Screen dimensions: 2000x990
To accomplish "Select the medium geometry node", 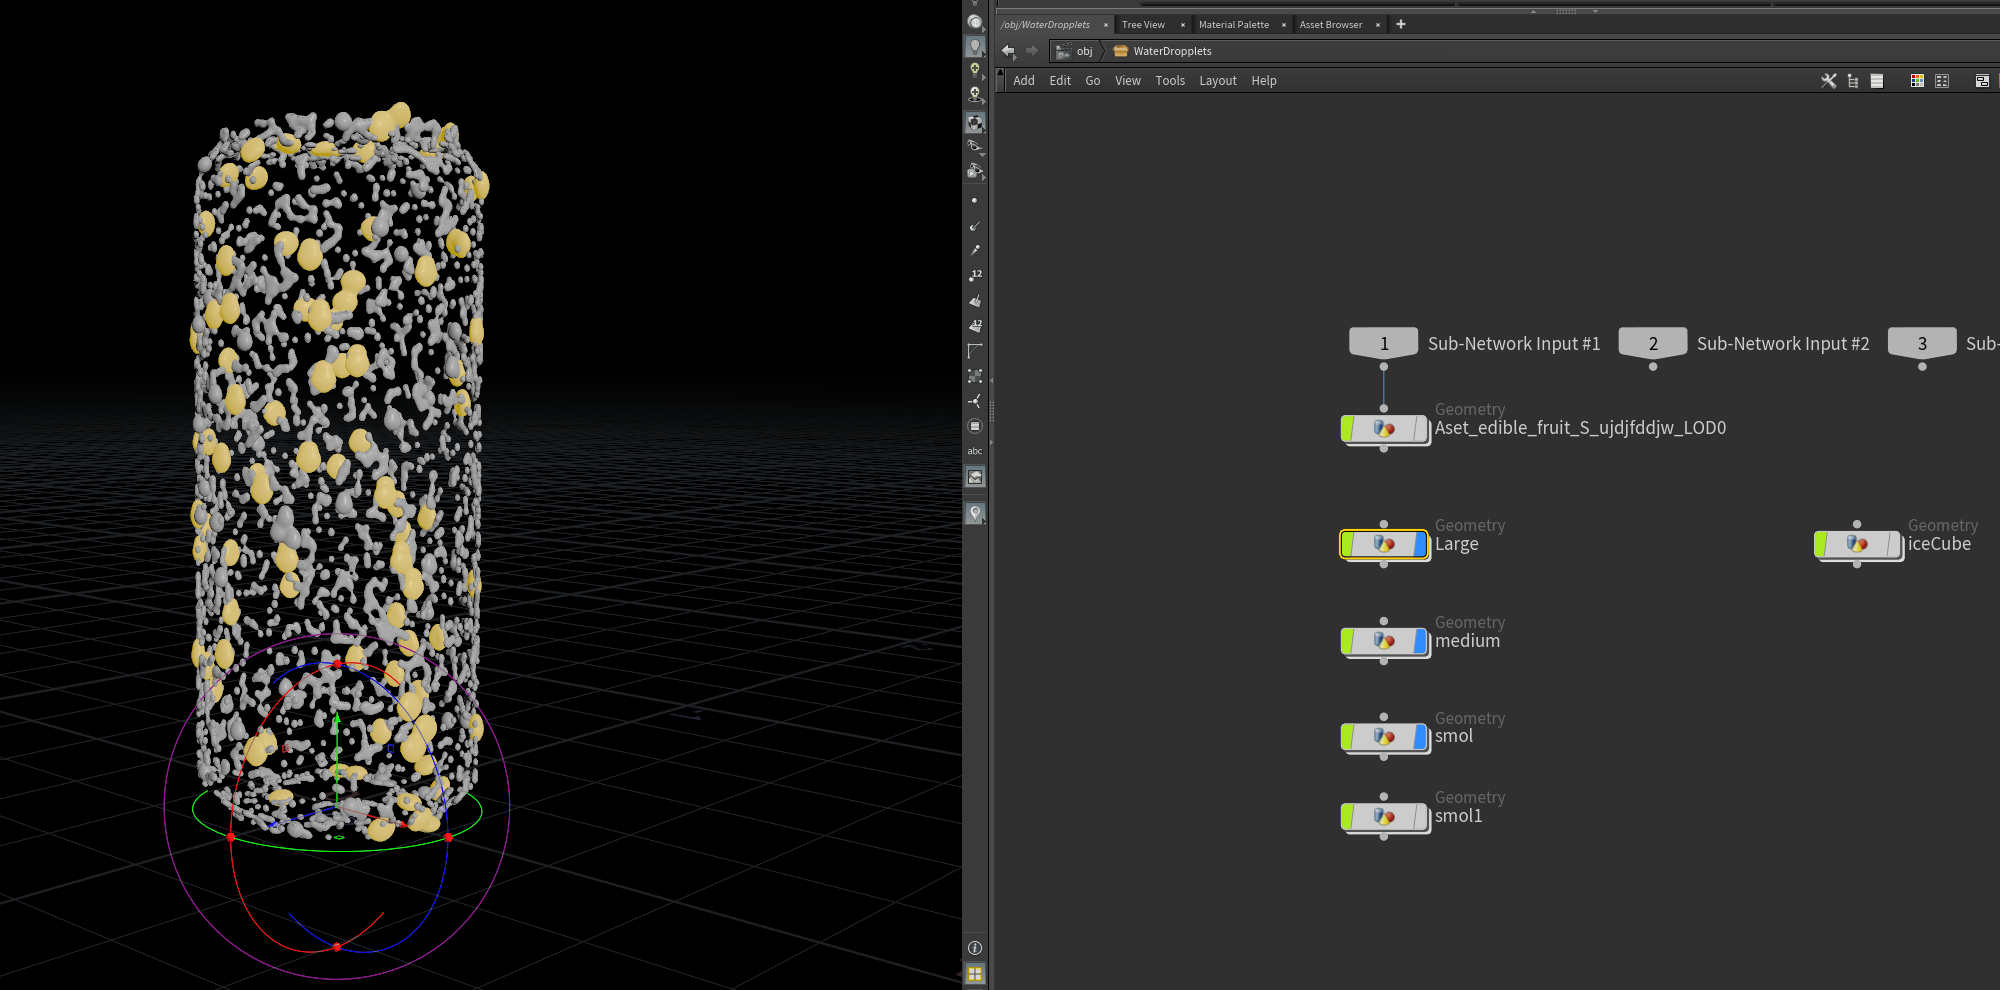I will (x=1385, y=641).
